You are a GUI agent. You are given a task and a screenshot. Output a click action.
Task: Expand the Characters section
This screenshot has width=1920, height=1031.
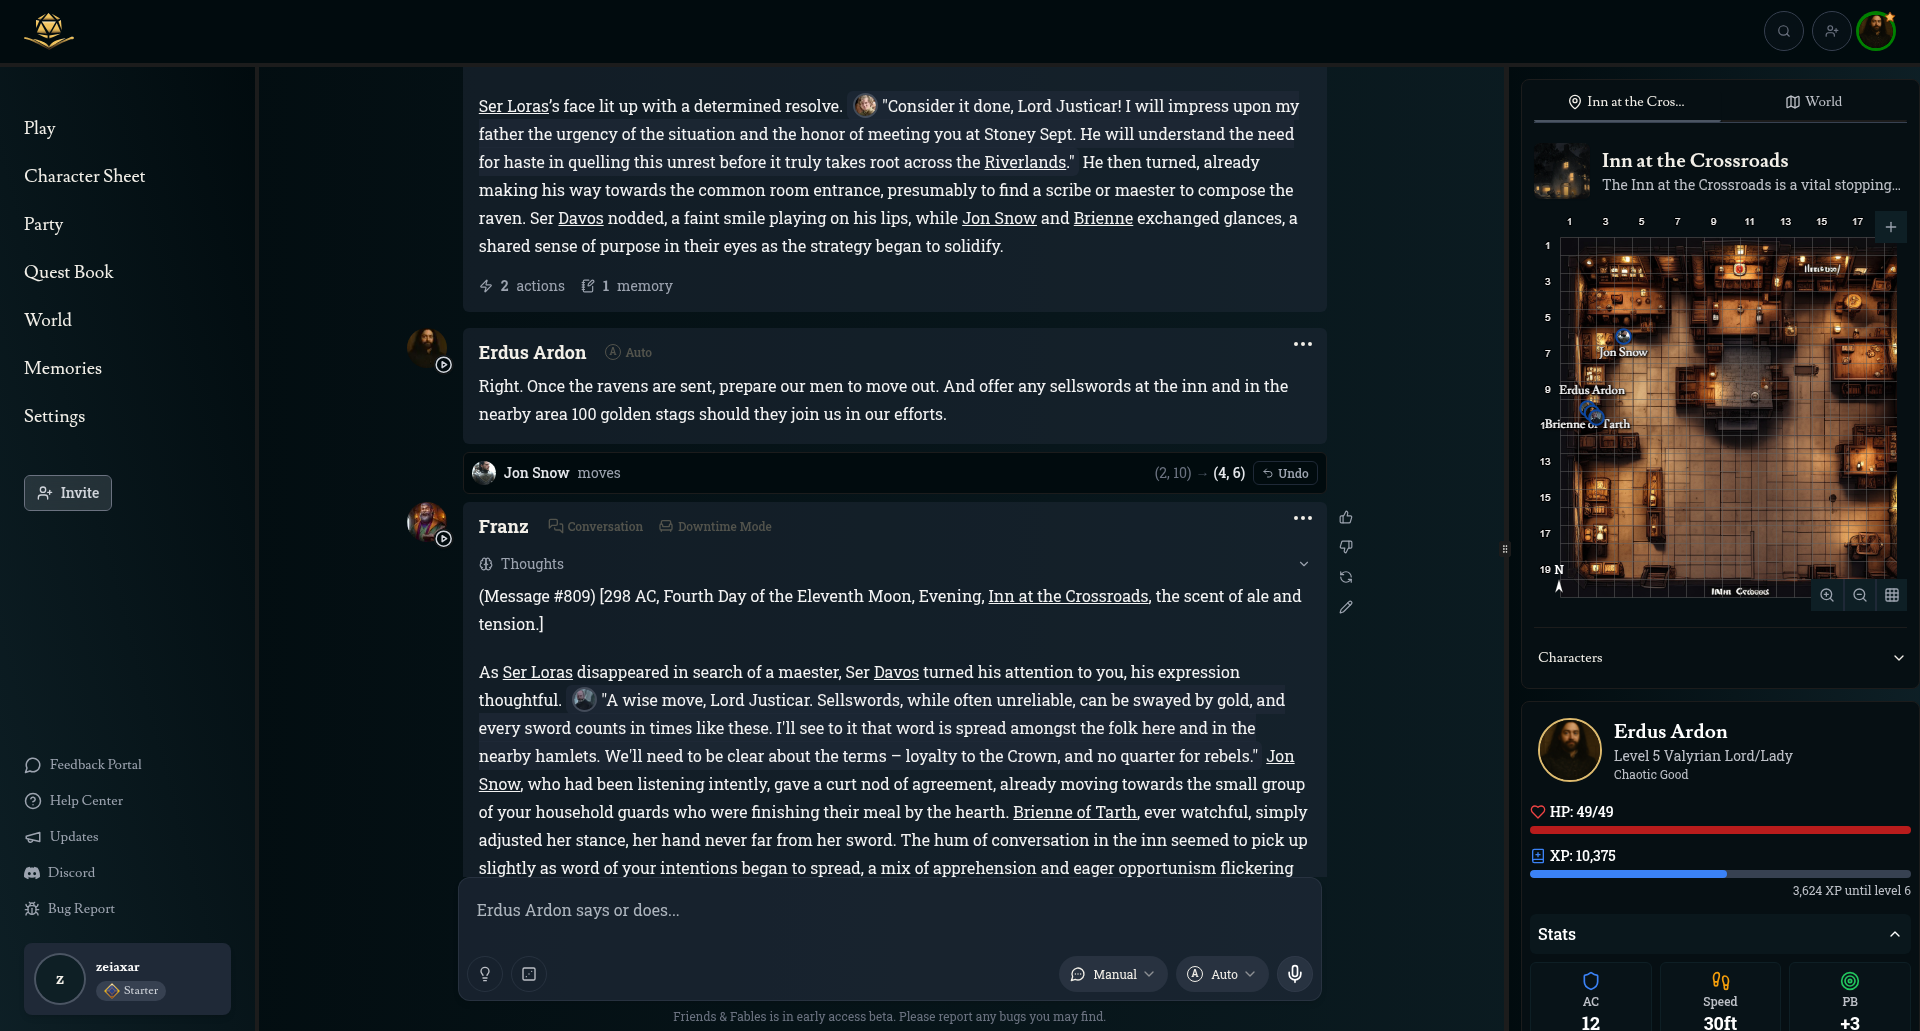pos(1898,658)
